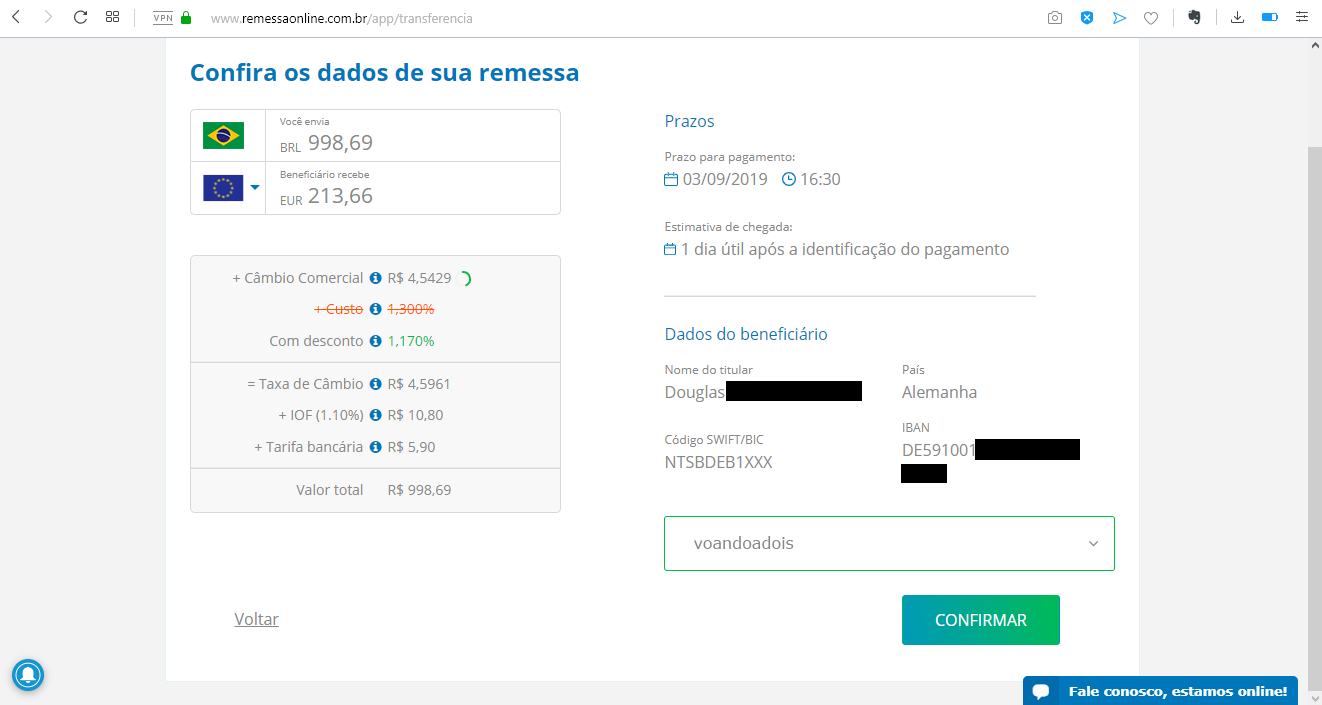Click the CONFIRMAR button

pyautogui.click(x=981, y=620)
